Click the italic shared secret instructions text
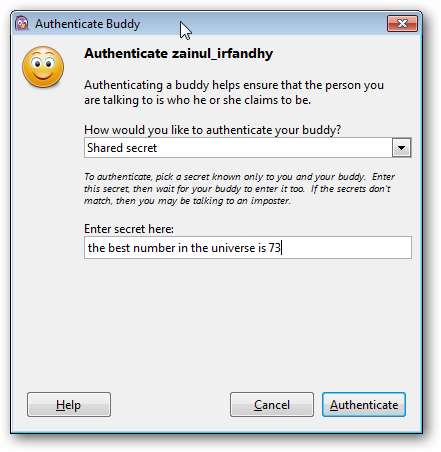The width and height of the screenshot is (441, 452). 239,189
